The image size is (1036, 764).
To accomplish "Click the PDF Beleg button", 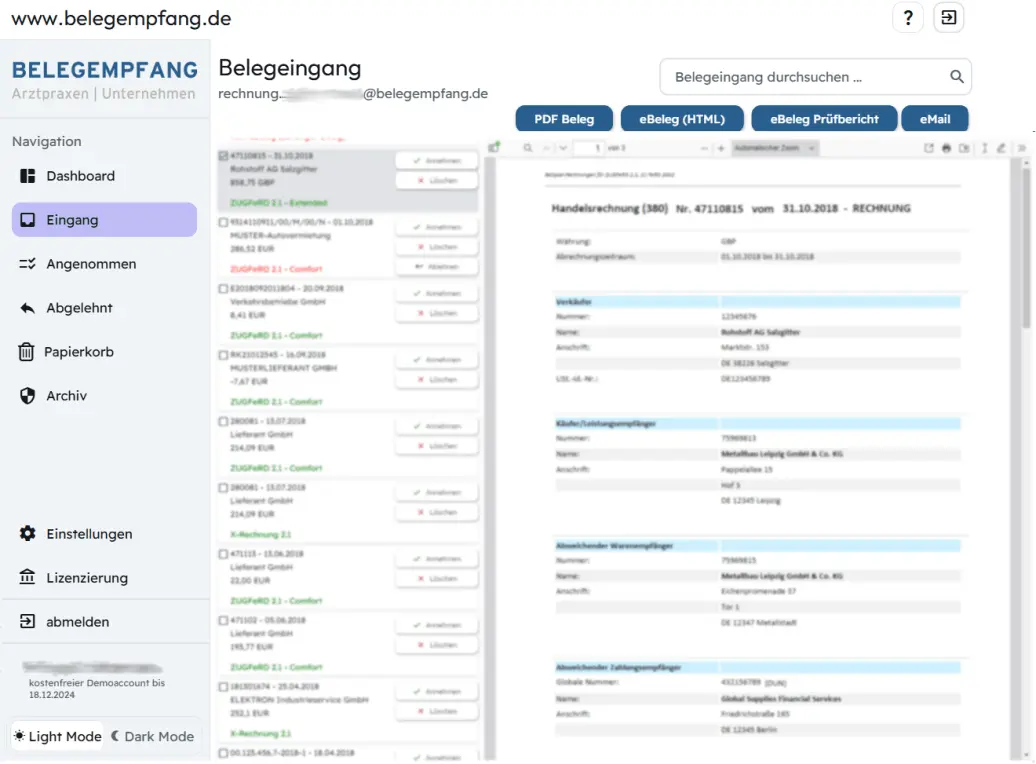I will coord(564,119).
